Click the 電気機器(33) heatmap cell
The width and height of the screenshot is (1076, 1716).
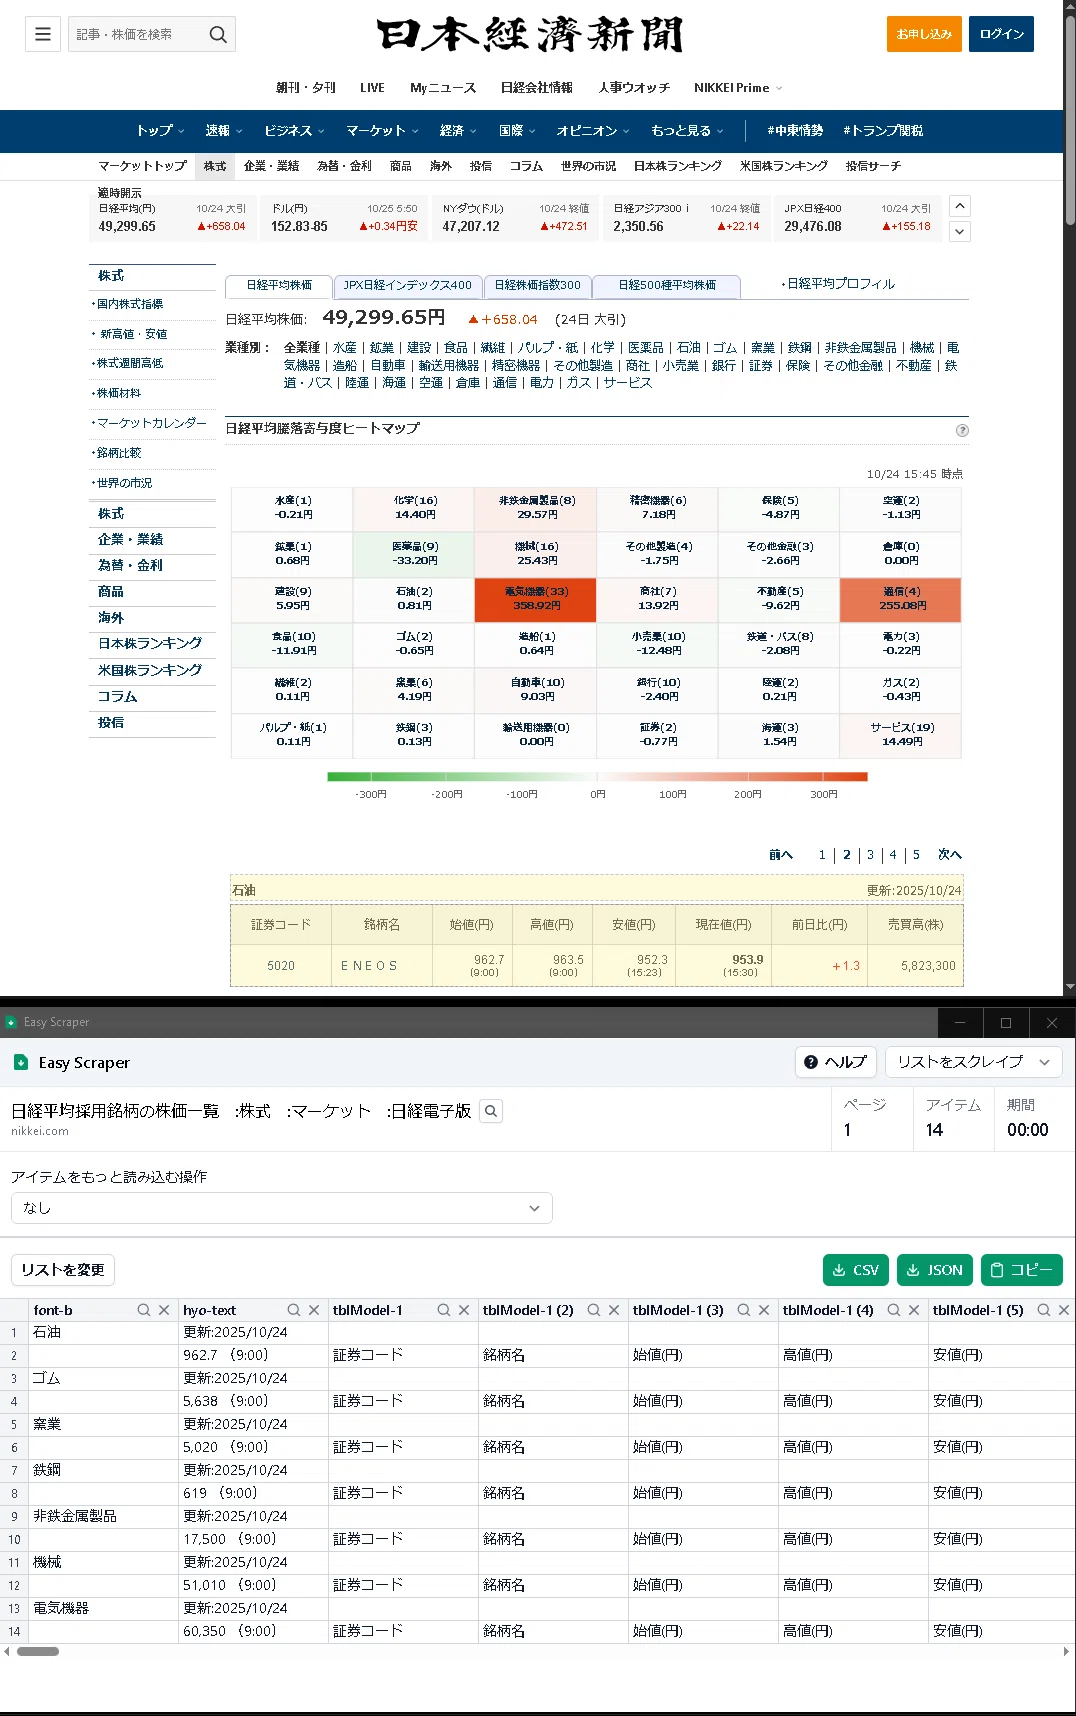point(536,599)
